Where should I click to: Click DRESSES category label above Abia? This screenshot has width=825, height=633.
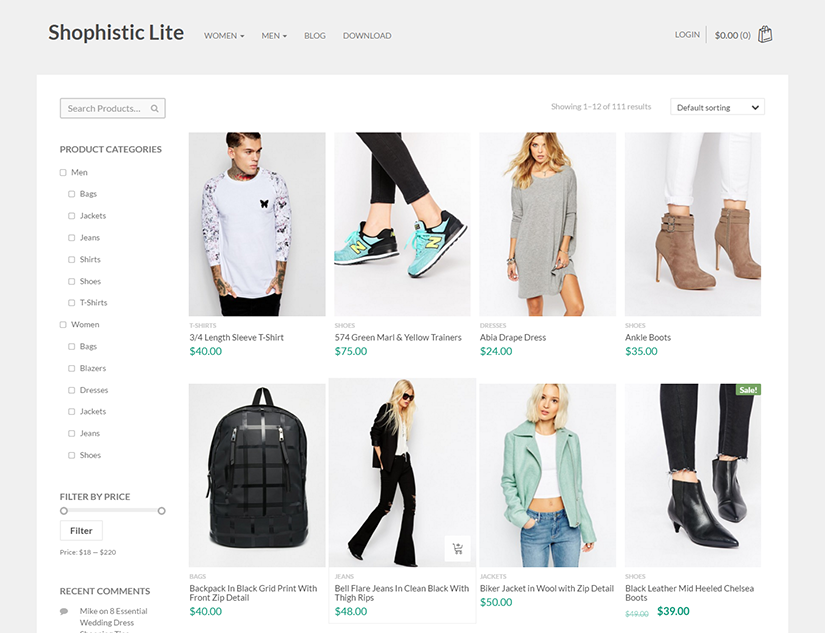(493, 326)
